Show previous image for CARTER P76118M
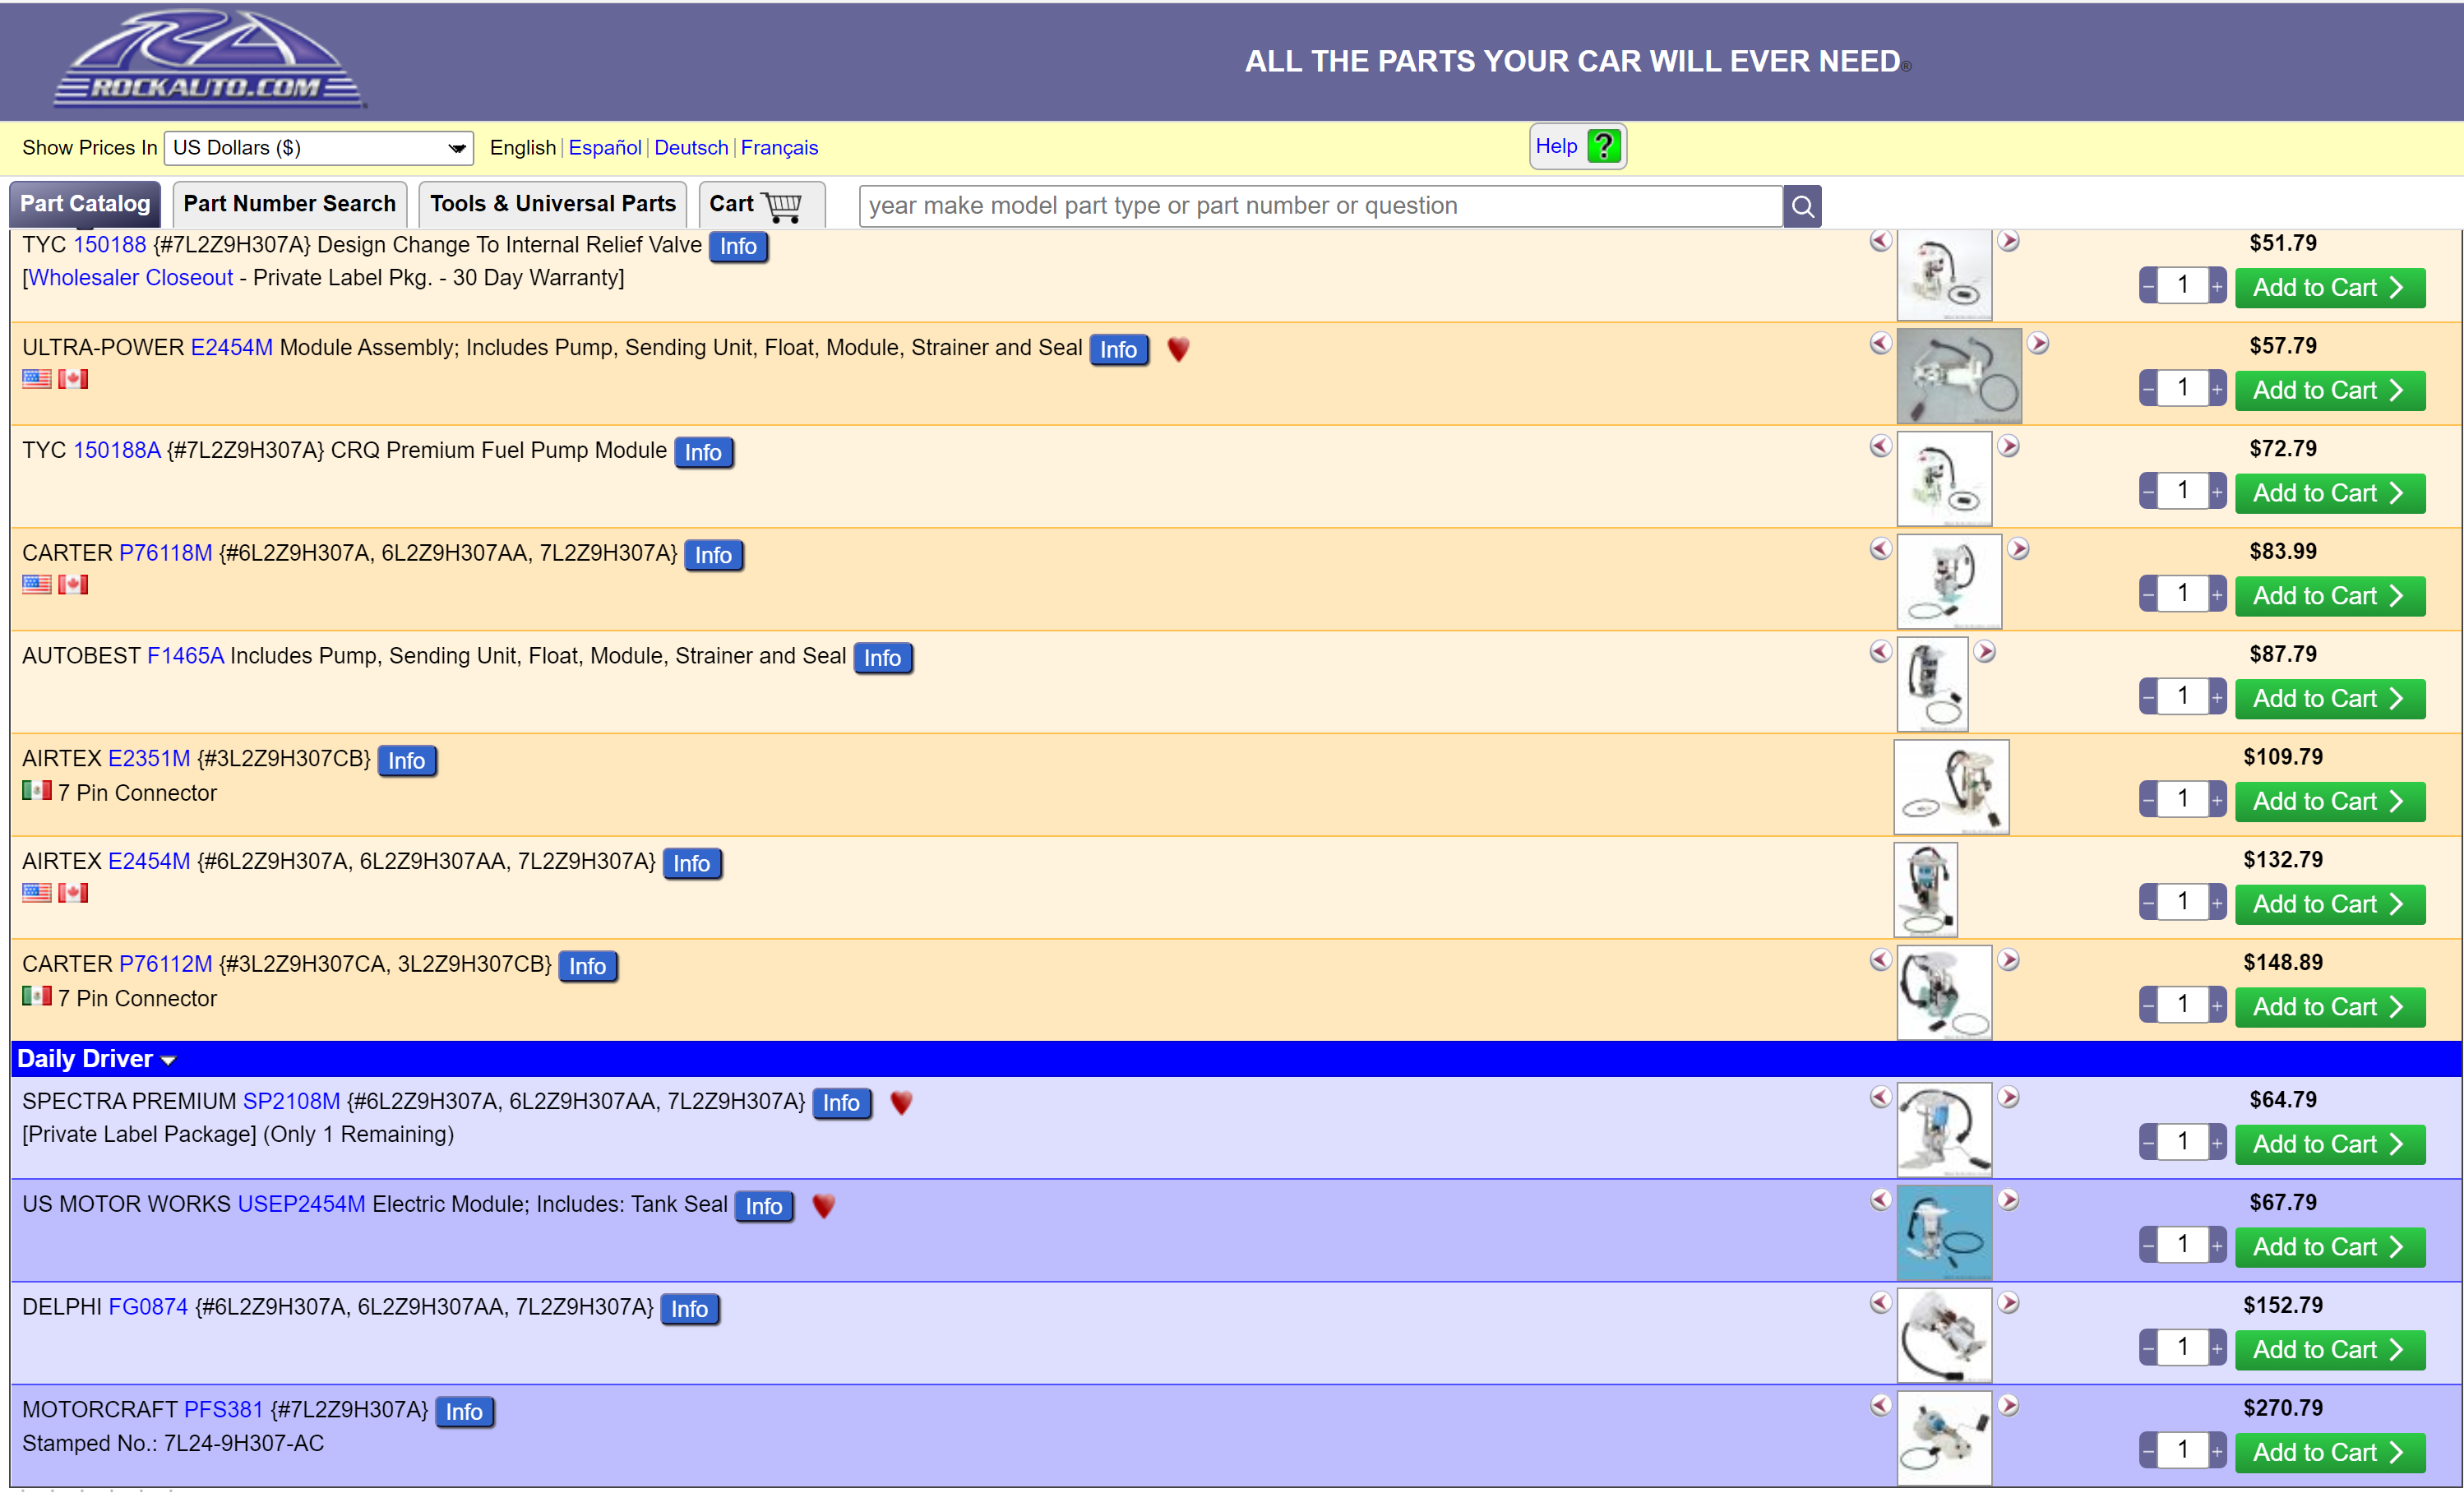Screen dimensions: 2464x1493 [1880, 549]
